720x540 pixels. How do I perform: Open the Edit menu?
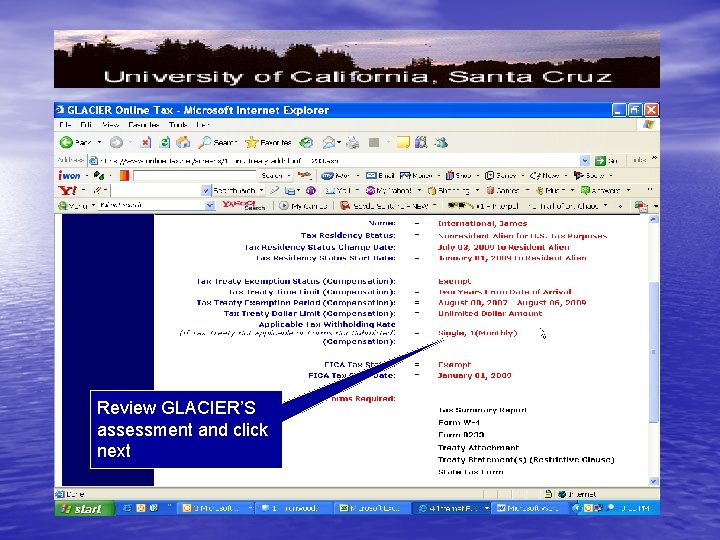click(x=86, y=124)
